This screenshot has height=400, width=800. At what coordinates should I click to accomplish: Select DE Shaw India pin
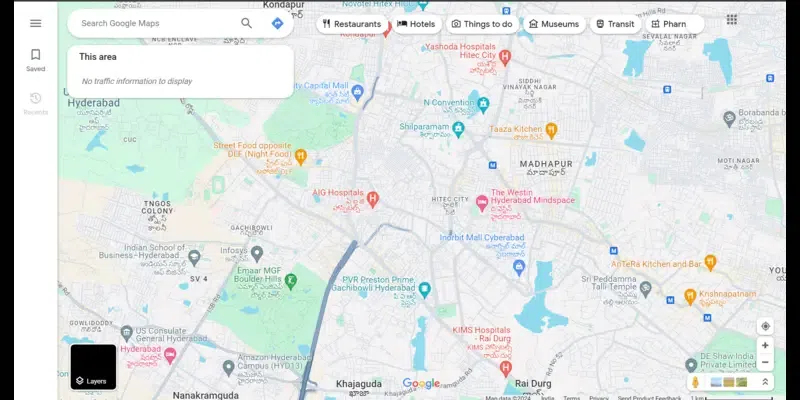coord(691,365)
